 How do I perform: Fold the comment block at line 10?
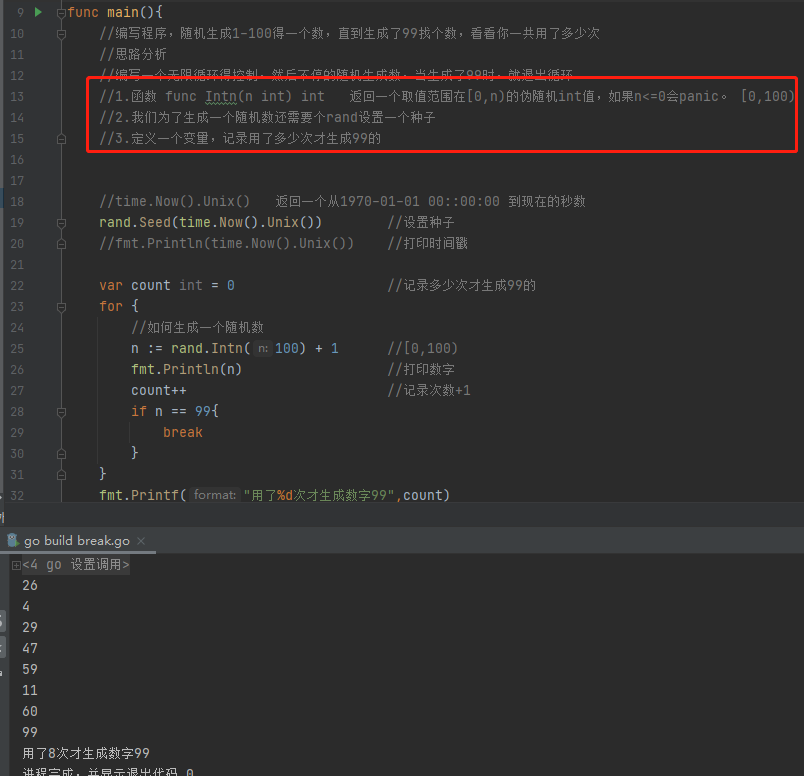pyautogui.click(x=61, y=34)
